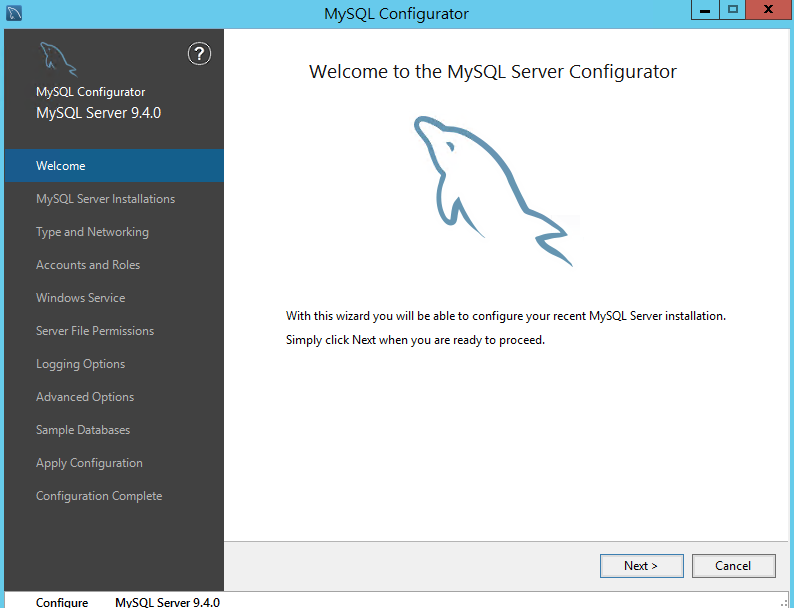794x608 pixels.
Task: Open the help question mark icon
Action: point(199,54)
